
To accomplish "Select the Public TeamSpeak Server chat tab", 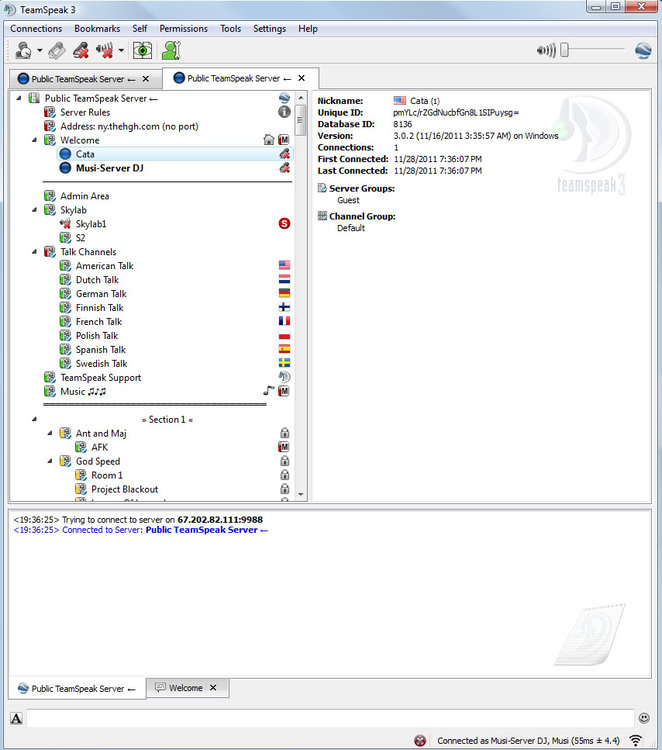I will tap(77, 688).
